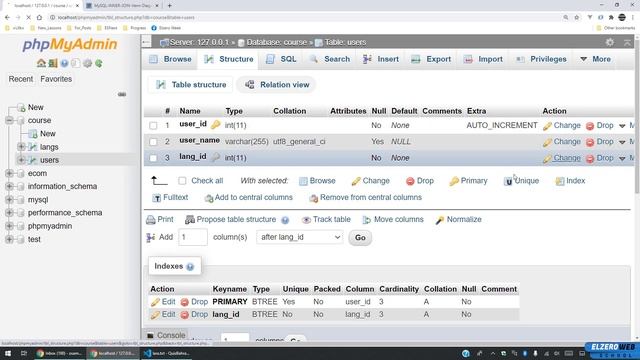
Task: Select checkbox for lang_id row
Action: (x=153, y=158)
